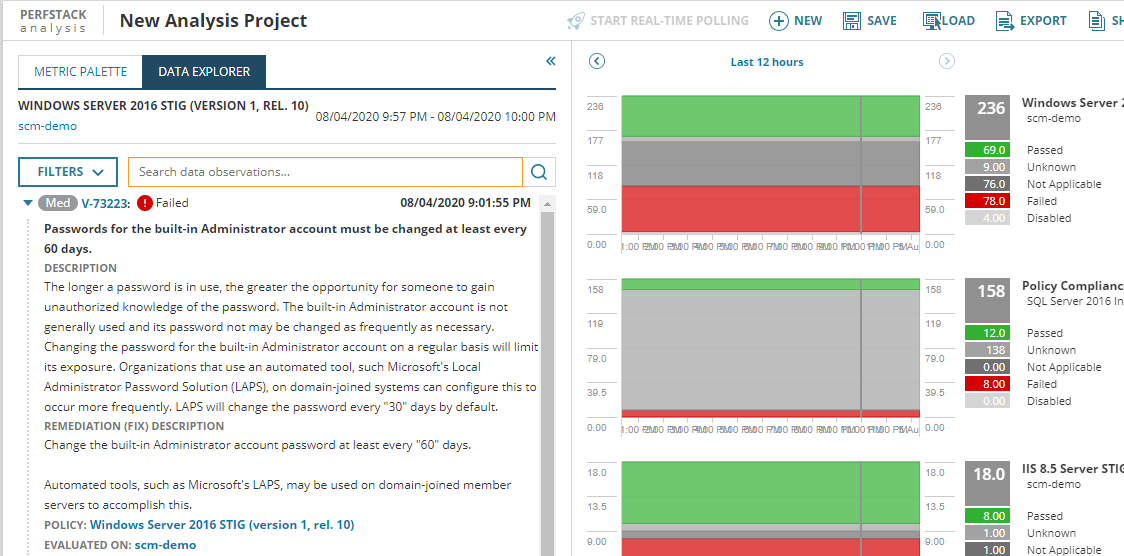1124x556 pixels.
Task: Click the Disabled 0.00 swatch
Action: pos(987,401)
